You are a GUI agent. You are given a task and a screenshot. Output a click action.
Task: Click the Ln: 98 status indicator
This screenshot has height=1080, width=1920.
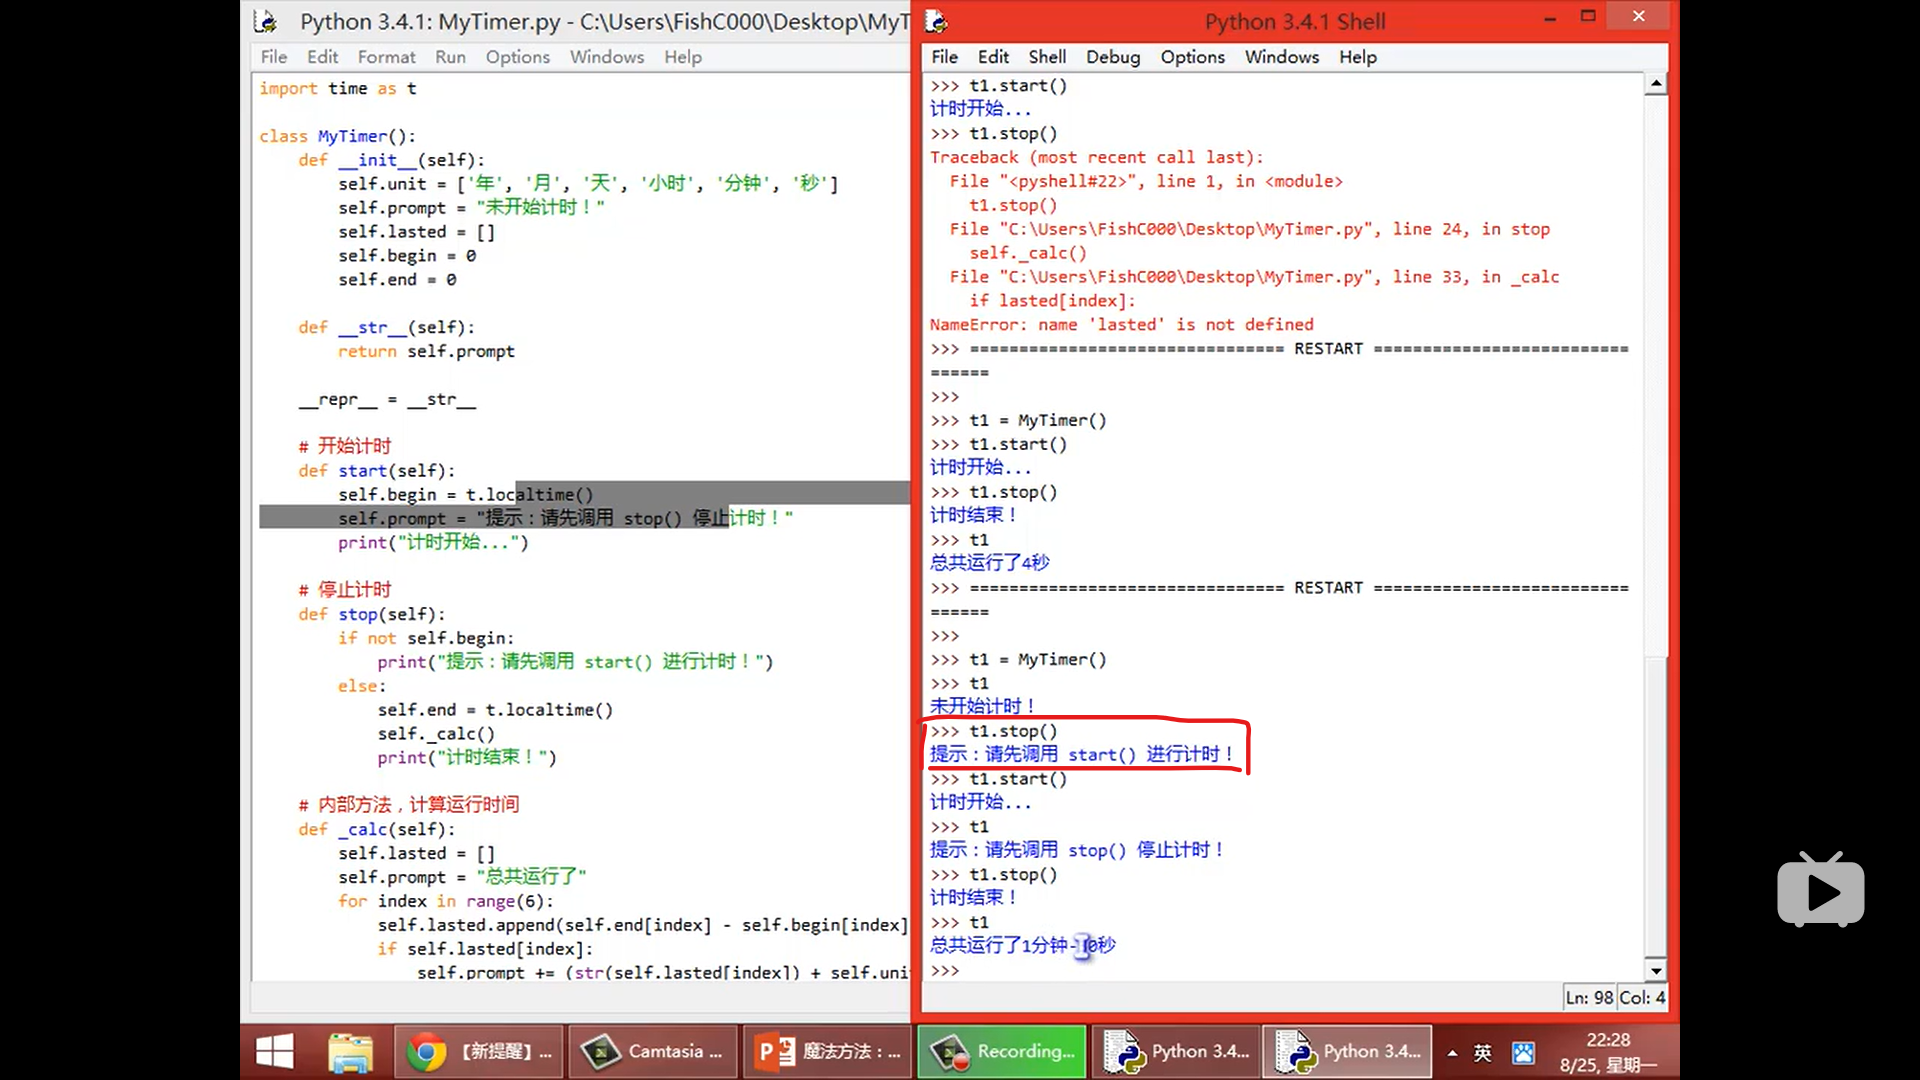[1589, 998]
